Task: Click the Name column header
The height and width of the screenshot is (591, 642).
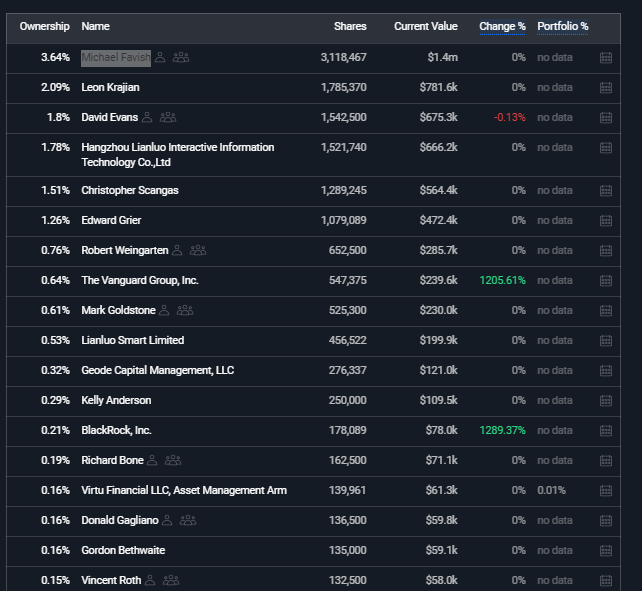Action: coord(95,27)
